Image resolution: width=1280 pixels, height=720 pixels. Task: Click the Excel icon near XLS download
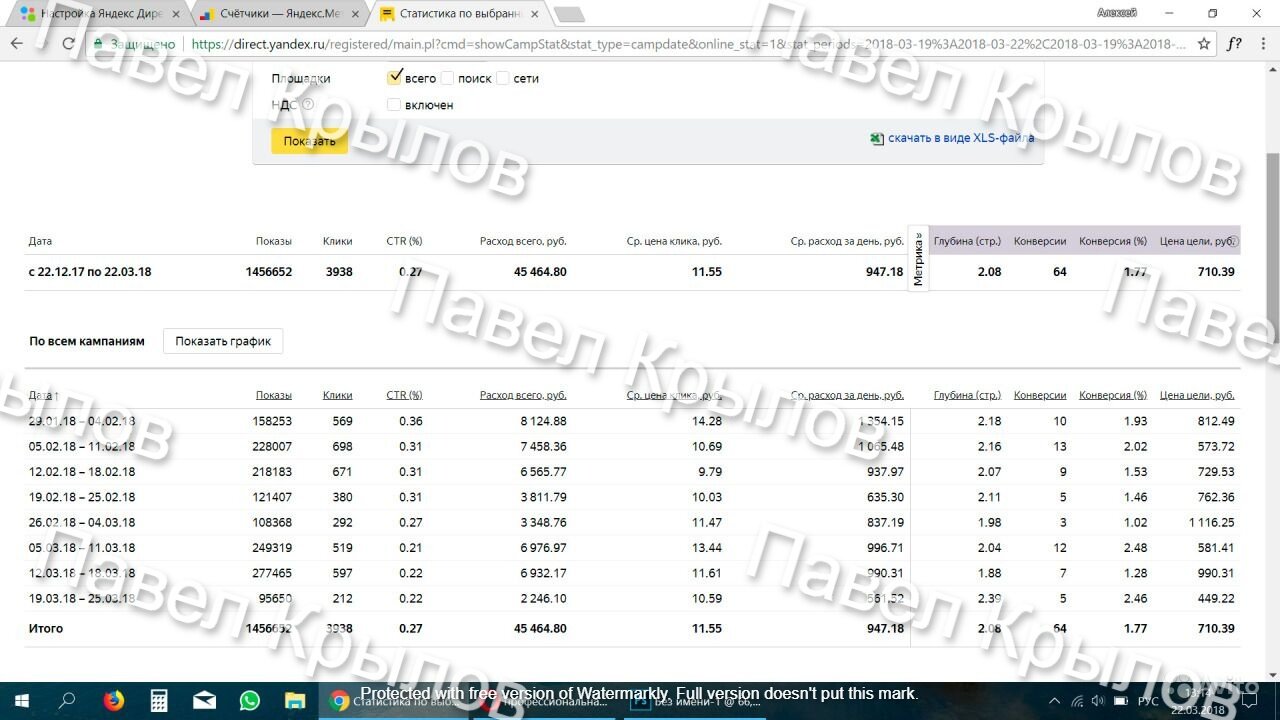(x=877, y=138)
